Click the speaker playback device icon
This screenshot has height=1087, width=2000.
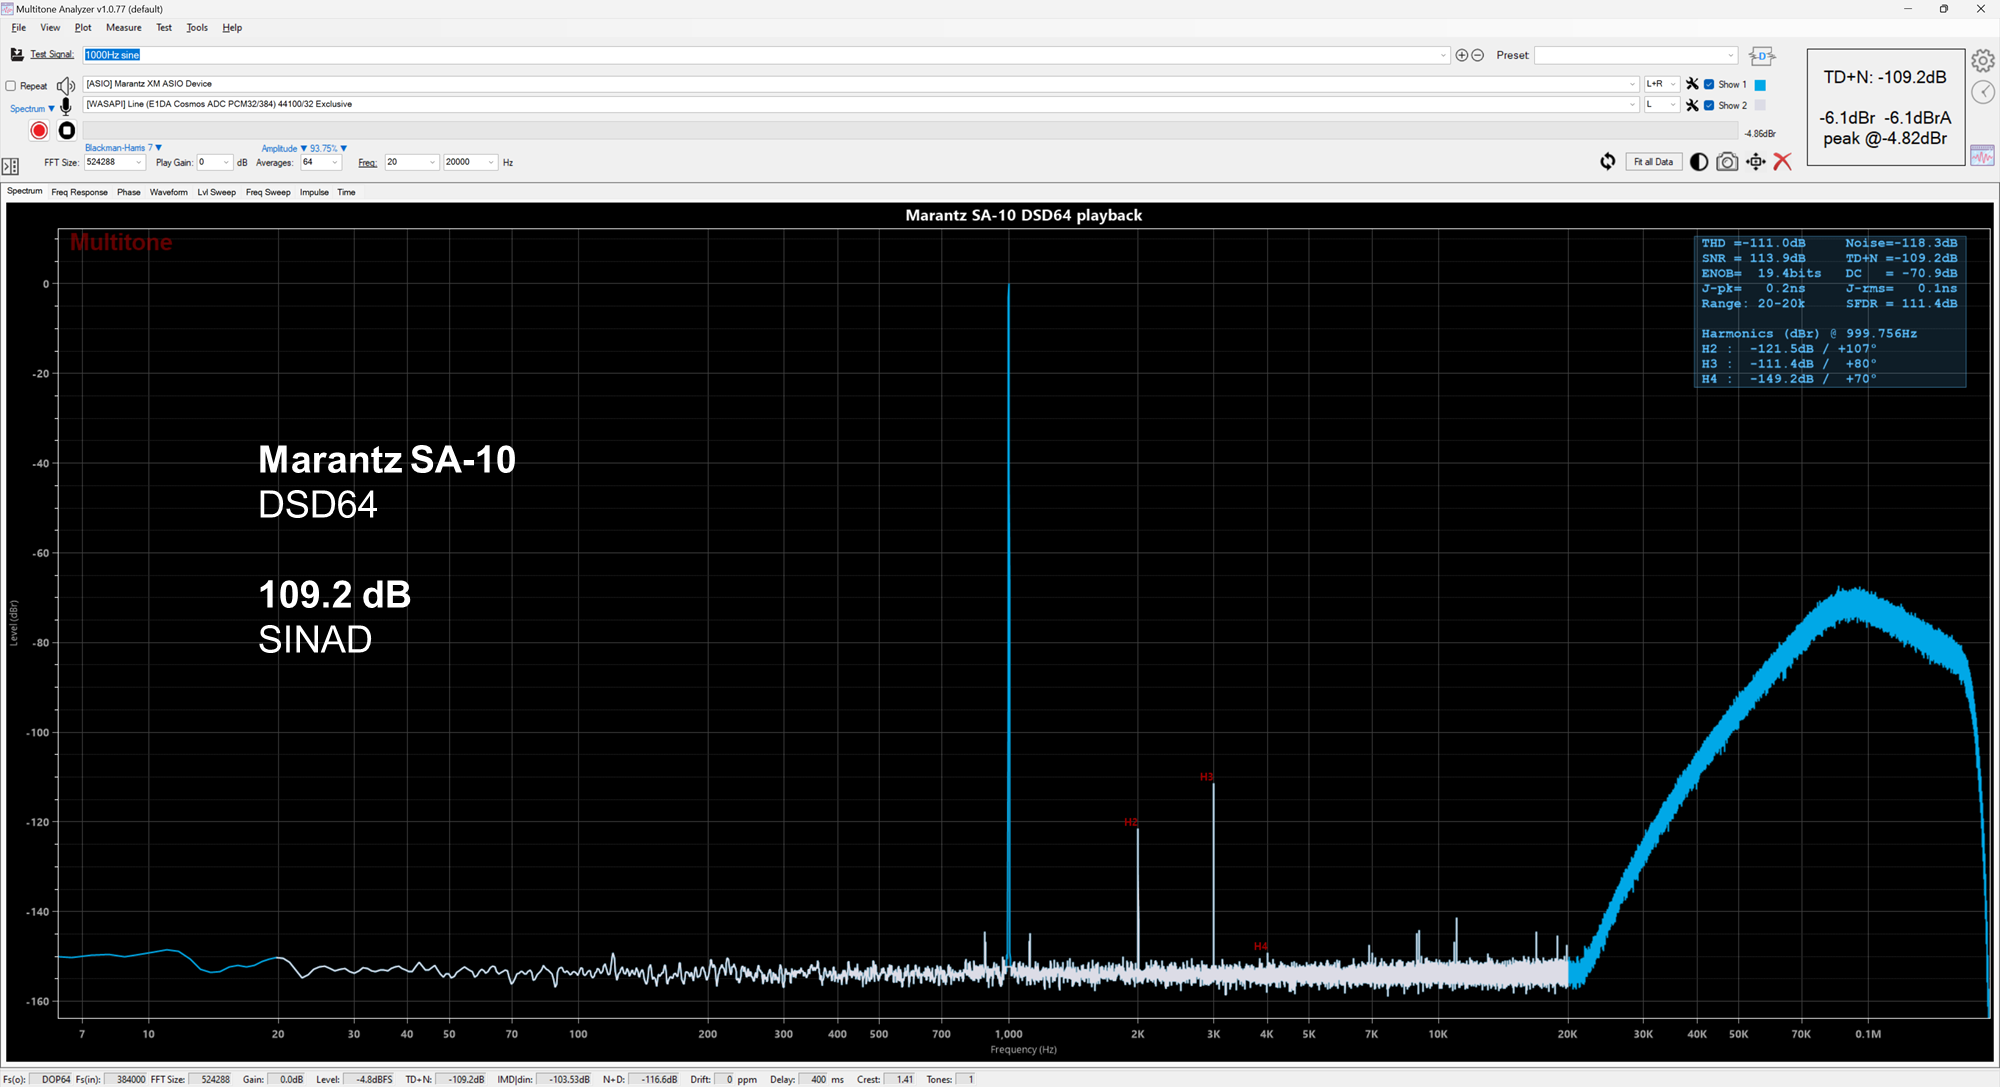(66, 85)
